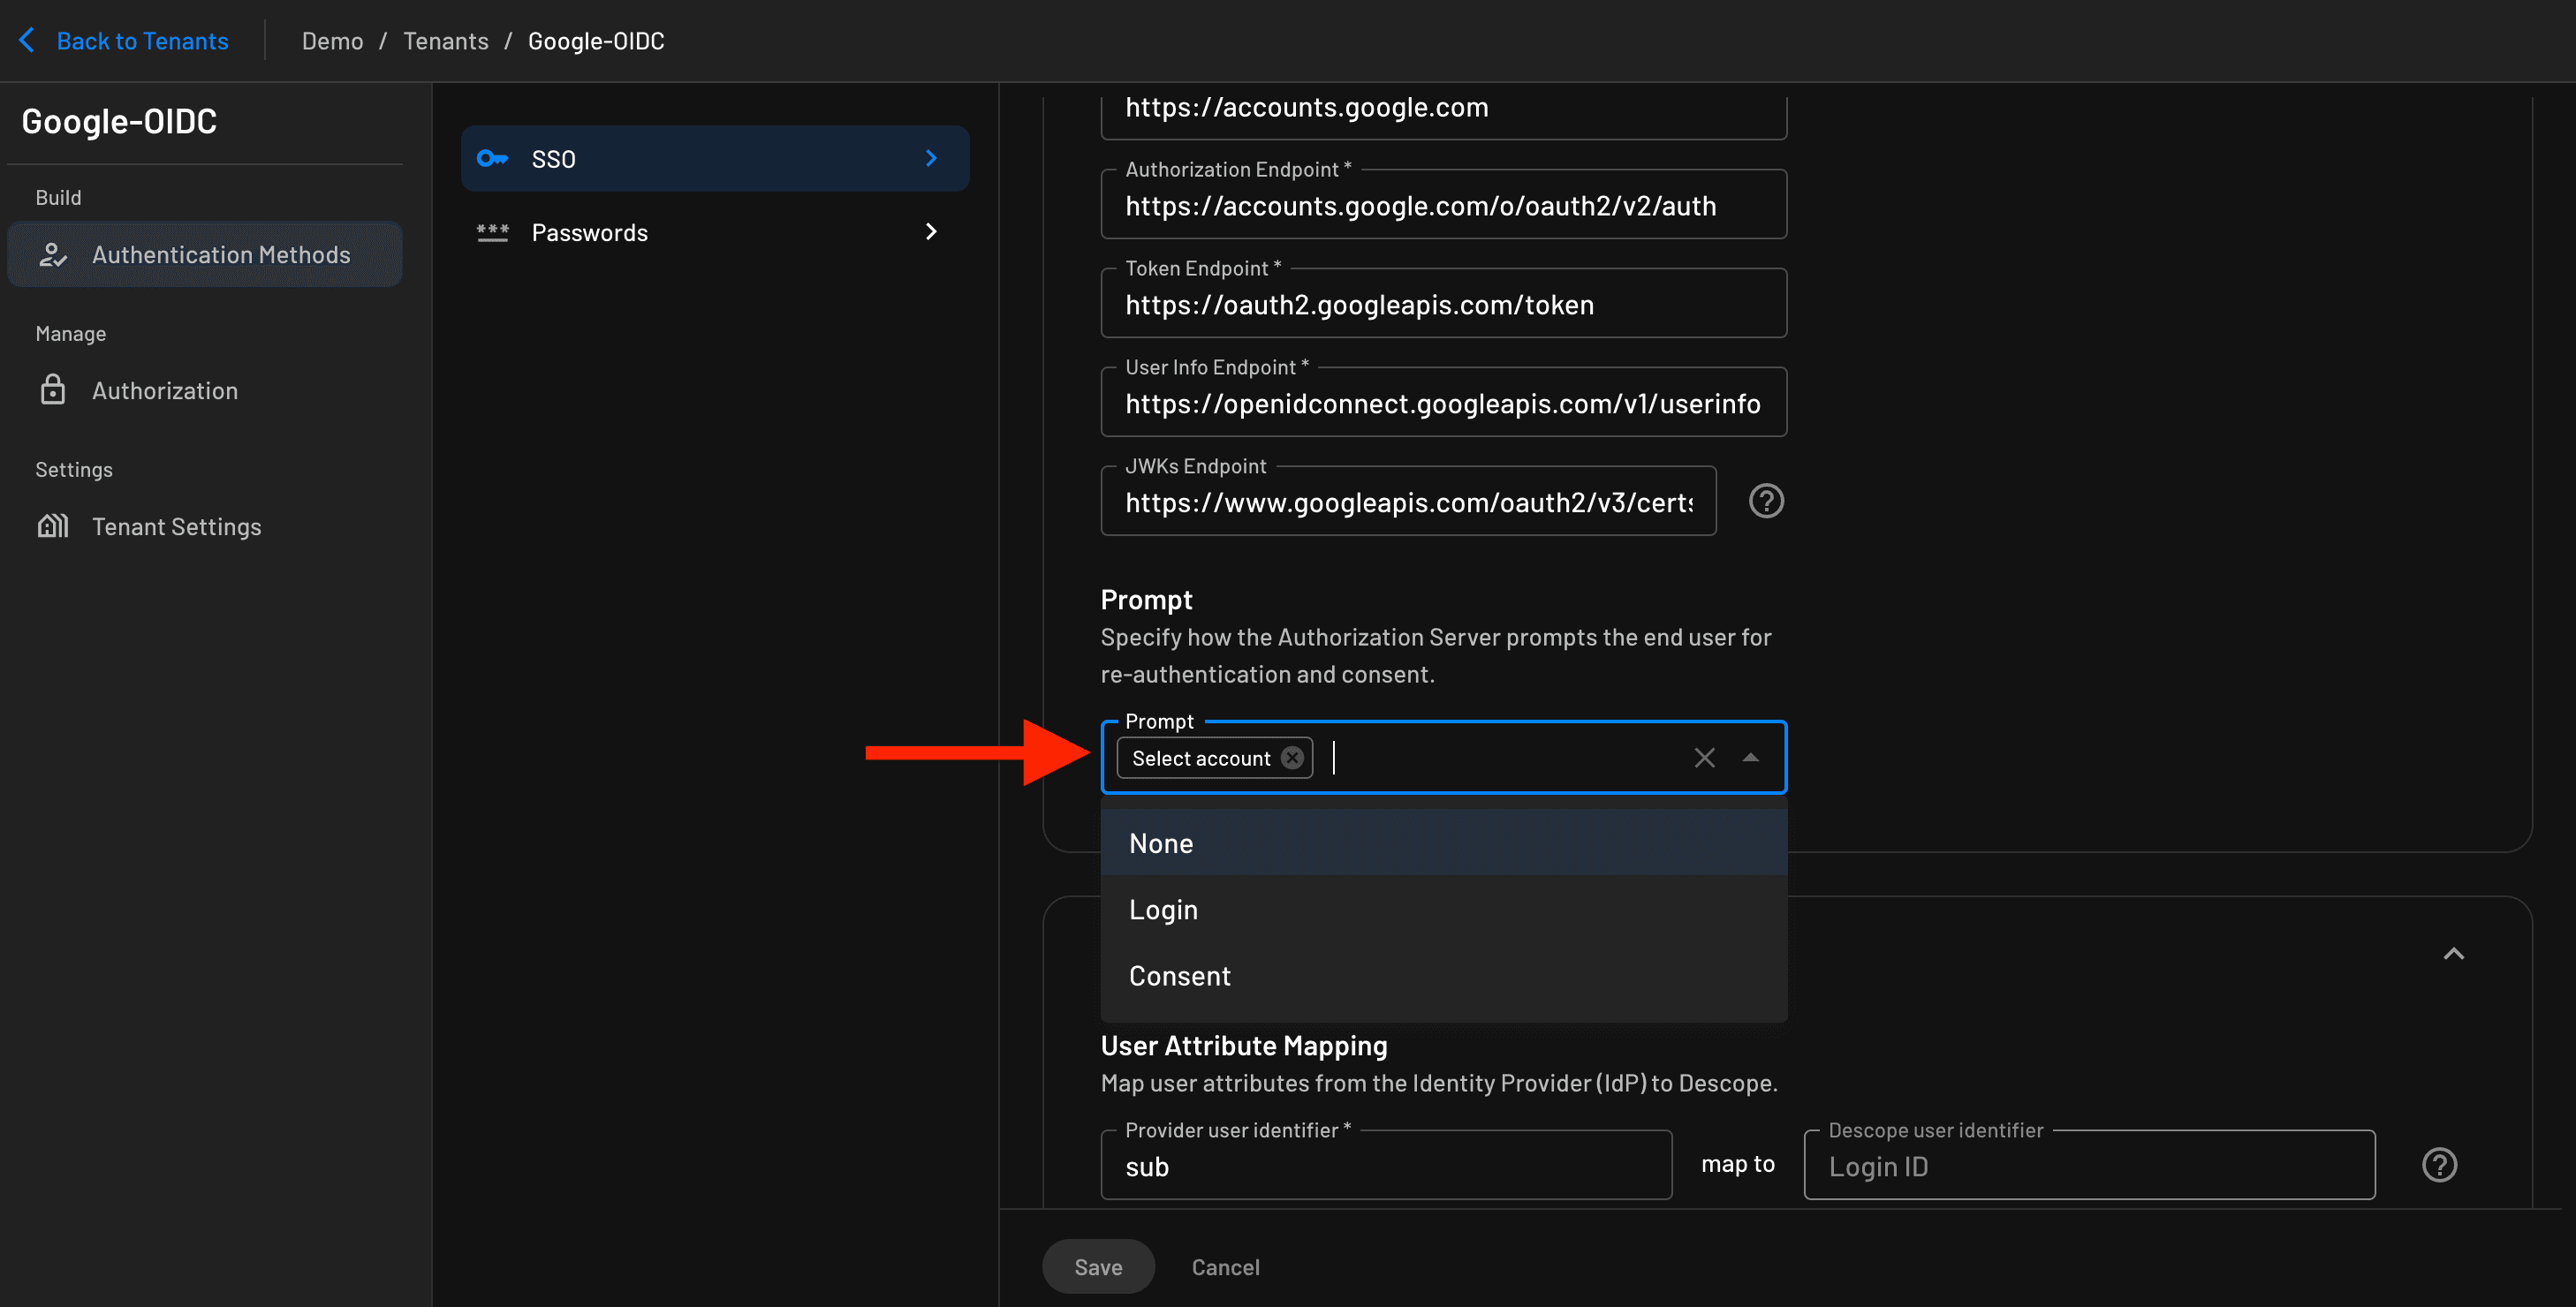The image size is (2576, 1307).
Task: Click the Save button
Action: pyautogui.click(x=1098, y=1266)
